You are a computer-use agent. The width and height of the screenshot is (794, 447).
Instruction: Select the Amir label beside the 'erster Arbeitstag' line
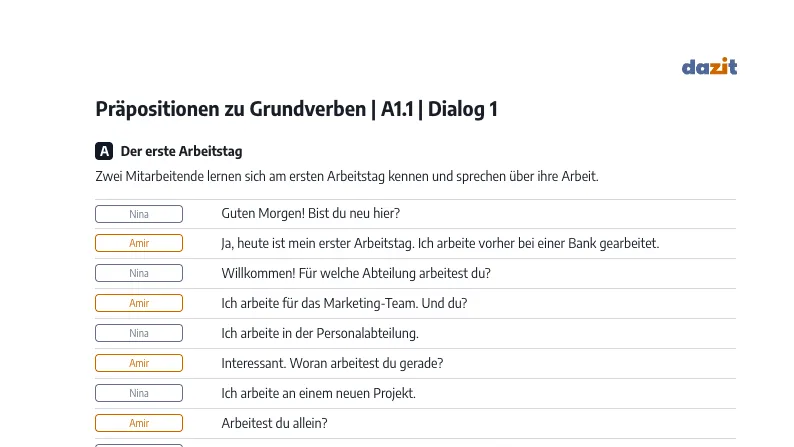pos(139,243)
